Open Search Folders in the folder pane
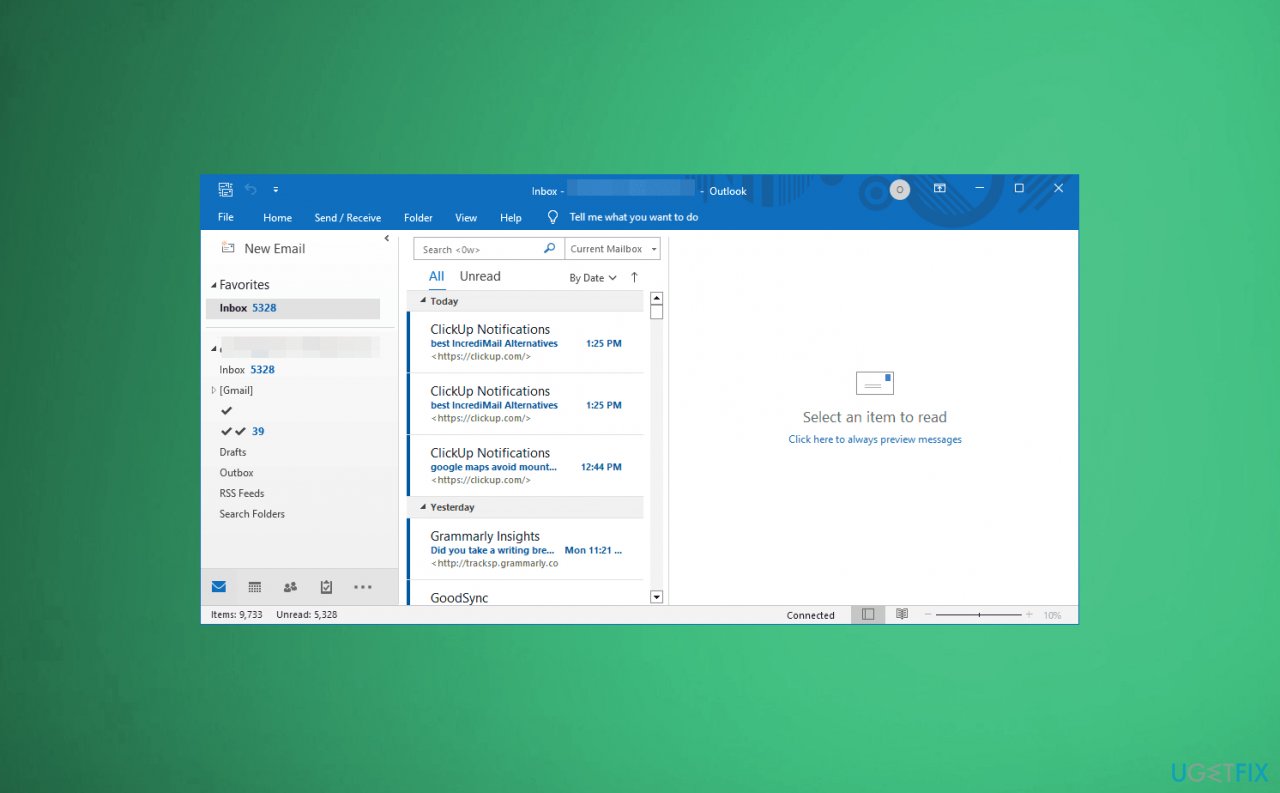 pos(252,514)
